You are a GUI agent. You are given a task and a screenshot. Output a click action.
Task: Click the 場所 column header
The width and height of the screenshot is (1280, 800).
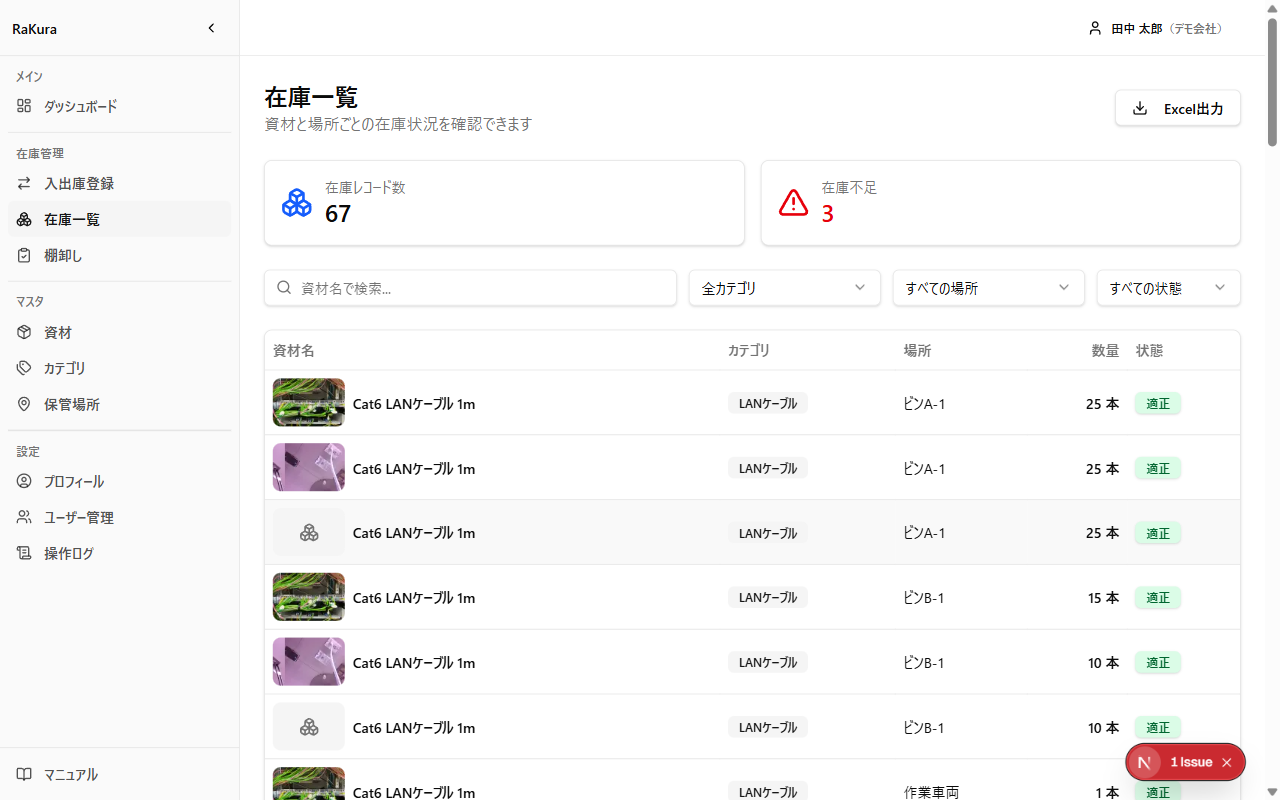918,351
